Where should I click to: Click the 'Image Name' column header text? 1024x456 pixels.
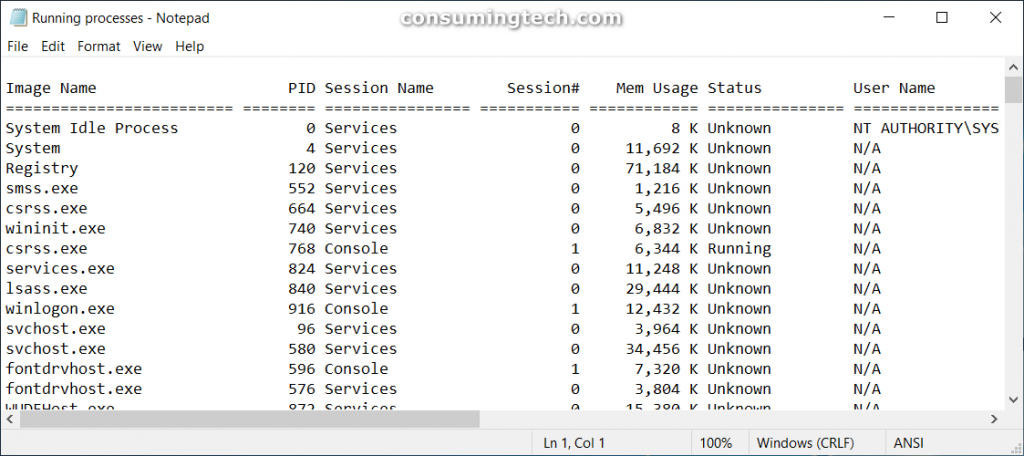pyautogui.click(x=51, y=88)
